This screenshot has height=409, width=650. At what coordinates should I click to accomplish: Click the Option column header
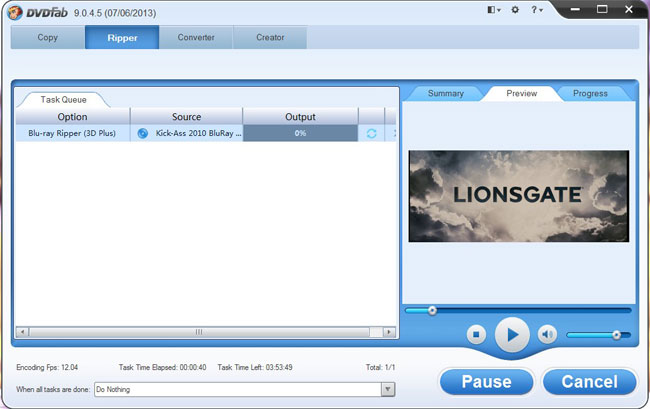point(73,116)
